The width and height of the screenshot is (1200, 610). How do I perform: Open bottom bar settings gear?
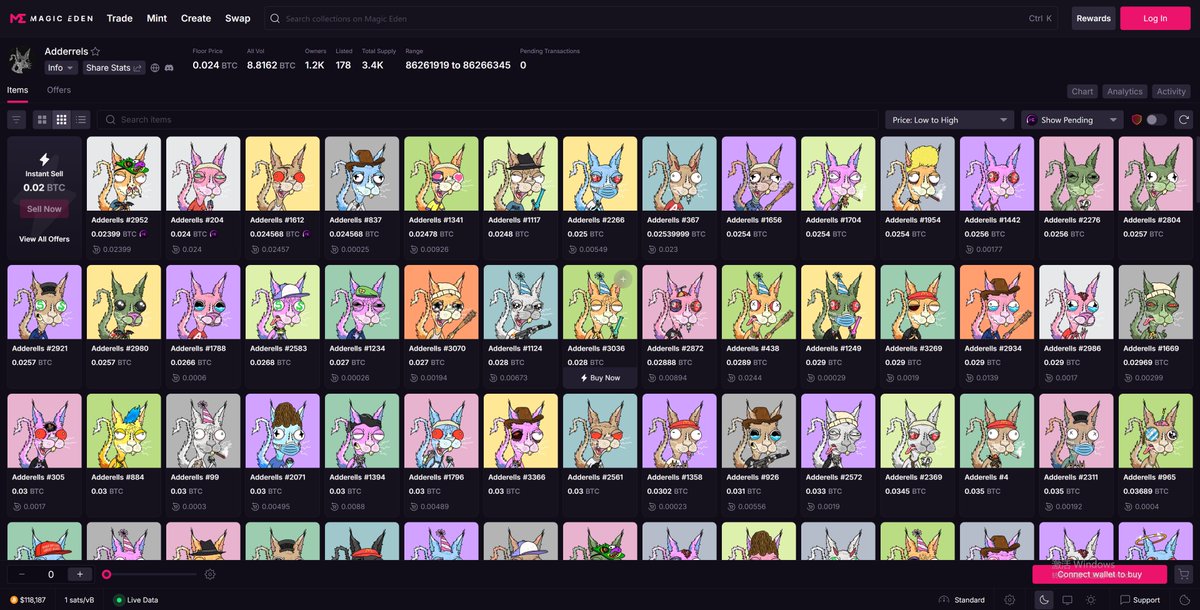pos(1010,600)
